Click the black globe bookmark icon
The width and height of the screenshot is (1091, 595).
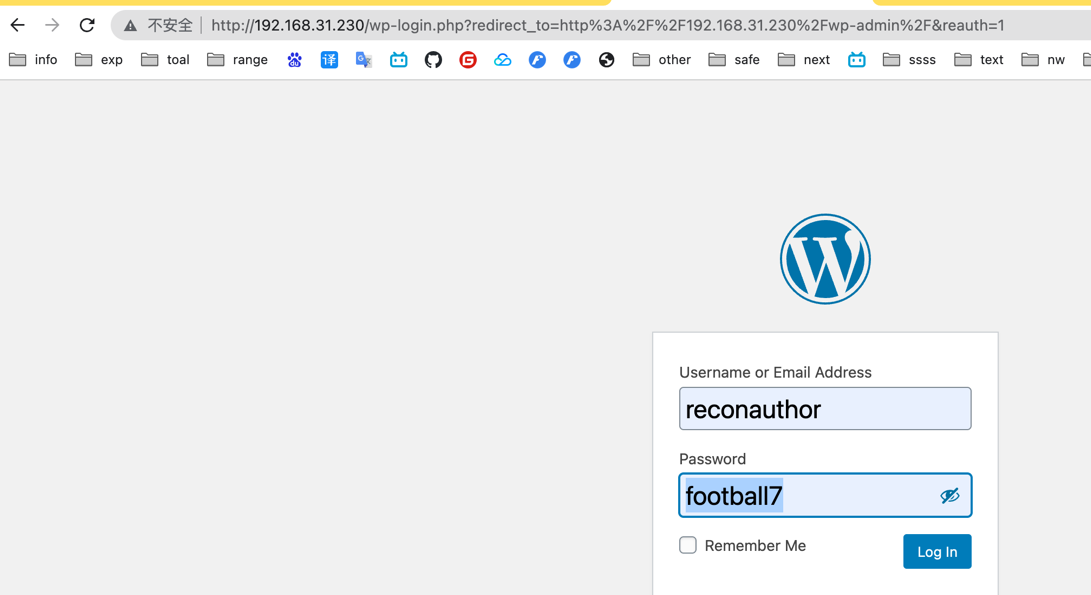click(x=606, y=60)
